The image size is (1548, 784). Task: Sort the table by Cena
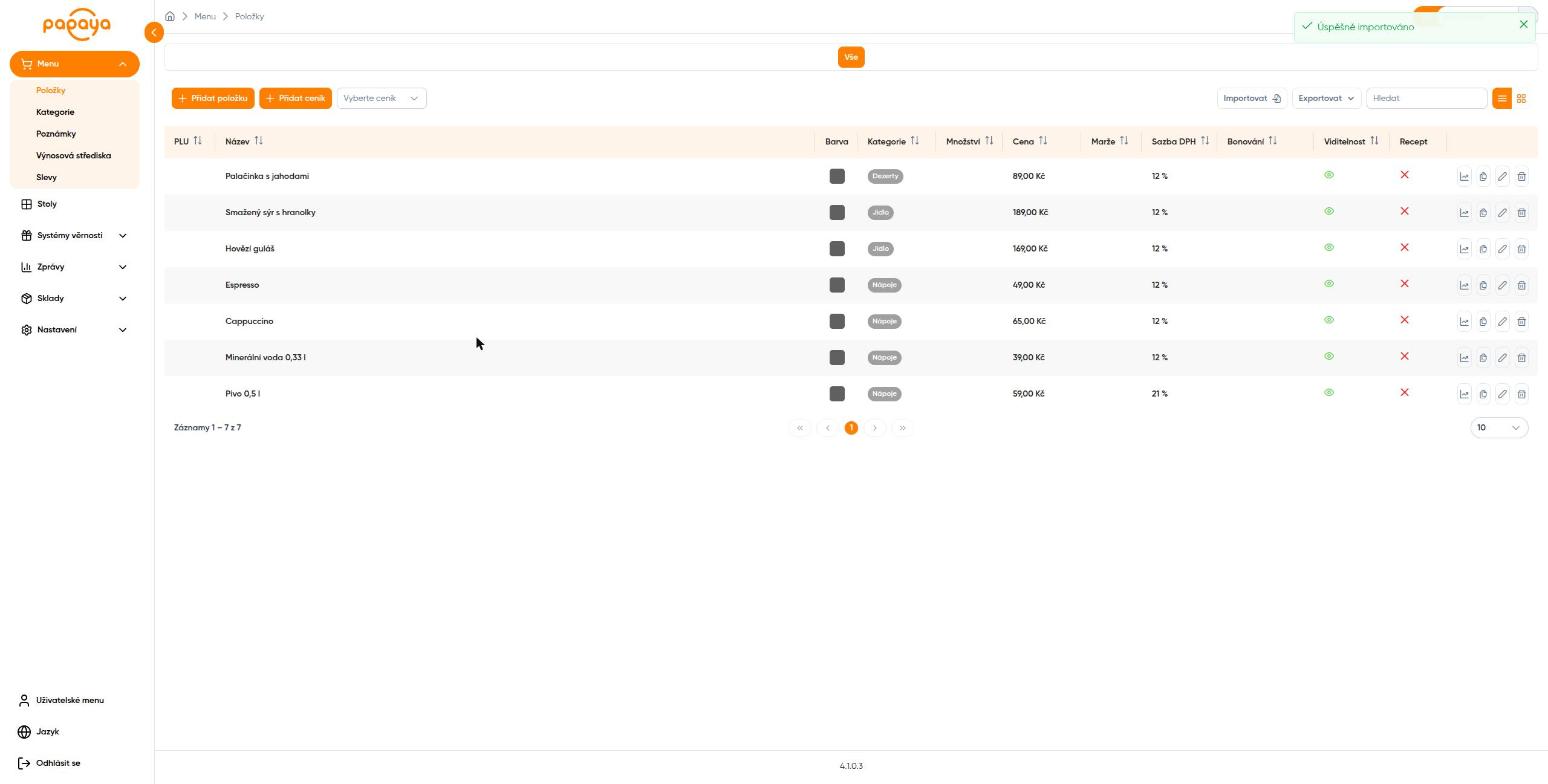click(x=1042, y=141)
